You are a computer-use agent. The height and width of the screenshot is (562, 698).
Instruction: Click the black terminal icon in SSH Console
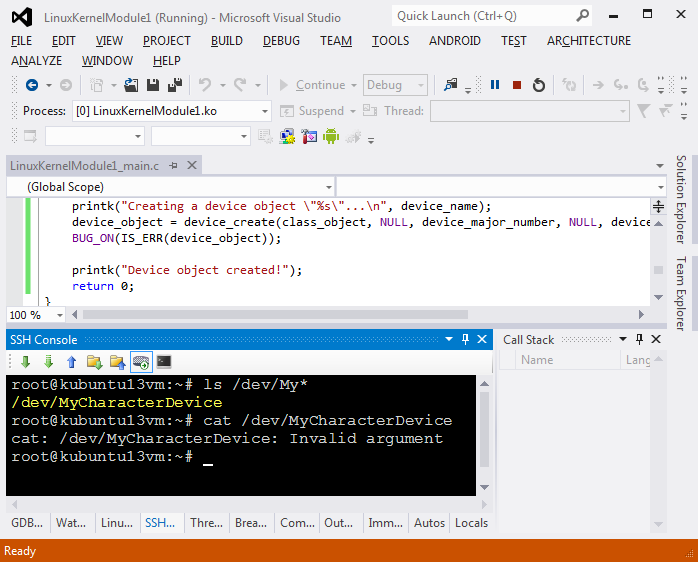[x=164, y=362]
